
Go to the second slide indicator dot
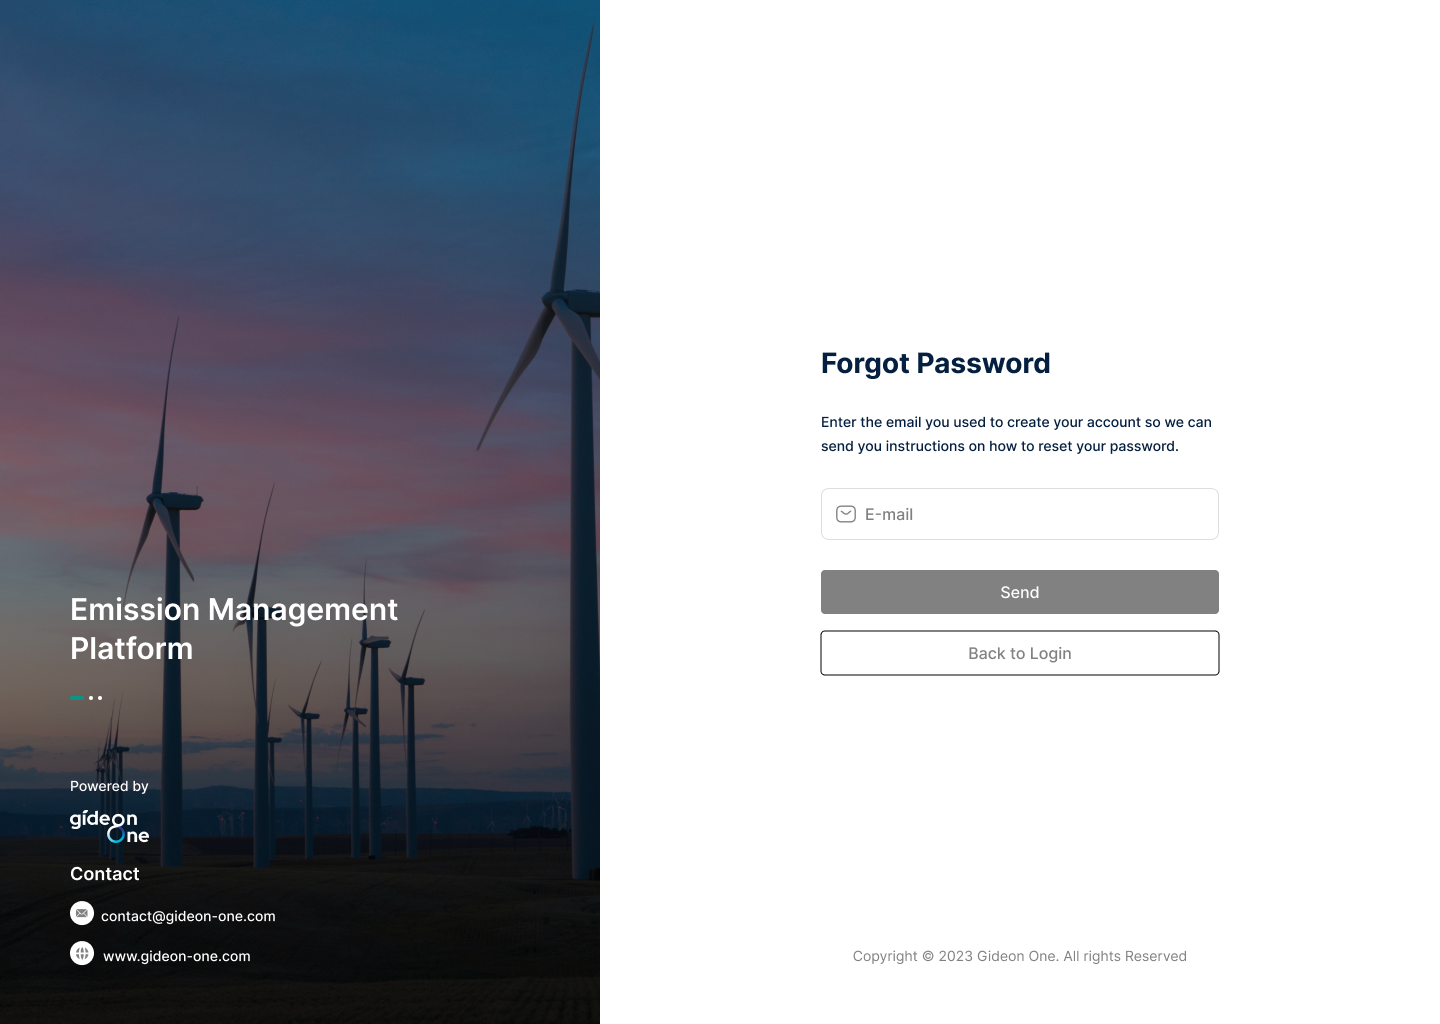point(92,698)
